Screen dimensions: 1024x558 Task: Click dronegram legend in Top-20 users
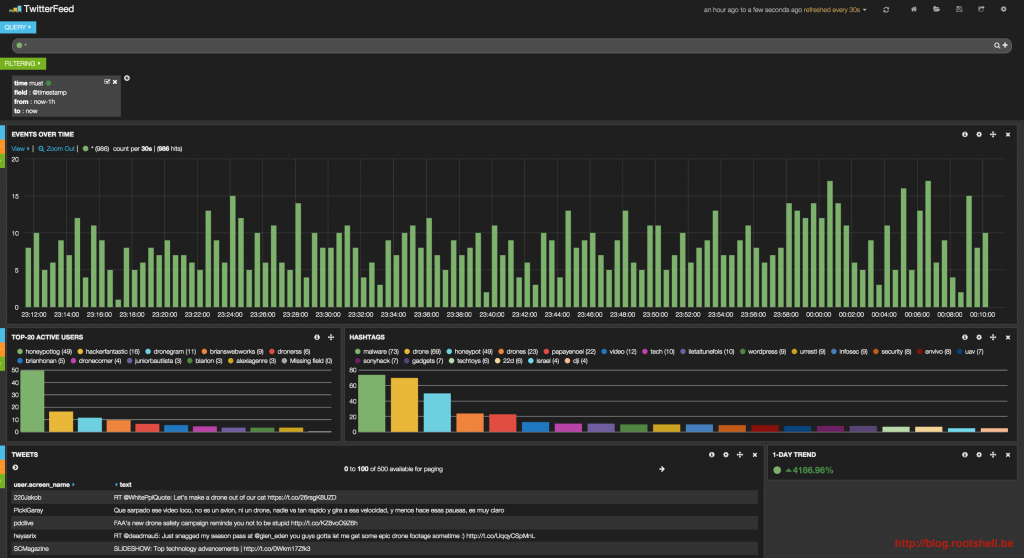pos(170,352)
